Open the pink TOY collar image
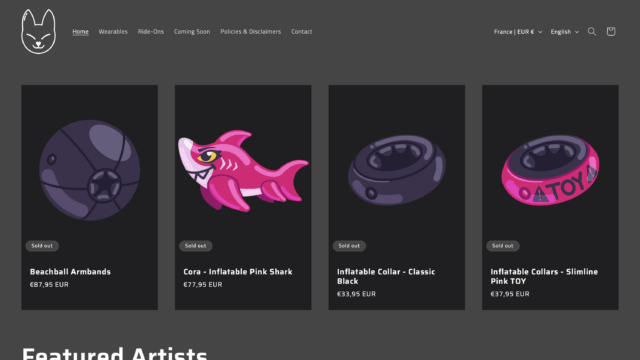This screenshot has height=360, width=640. click(550, 170)
